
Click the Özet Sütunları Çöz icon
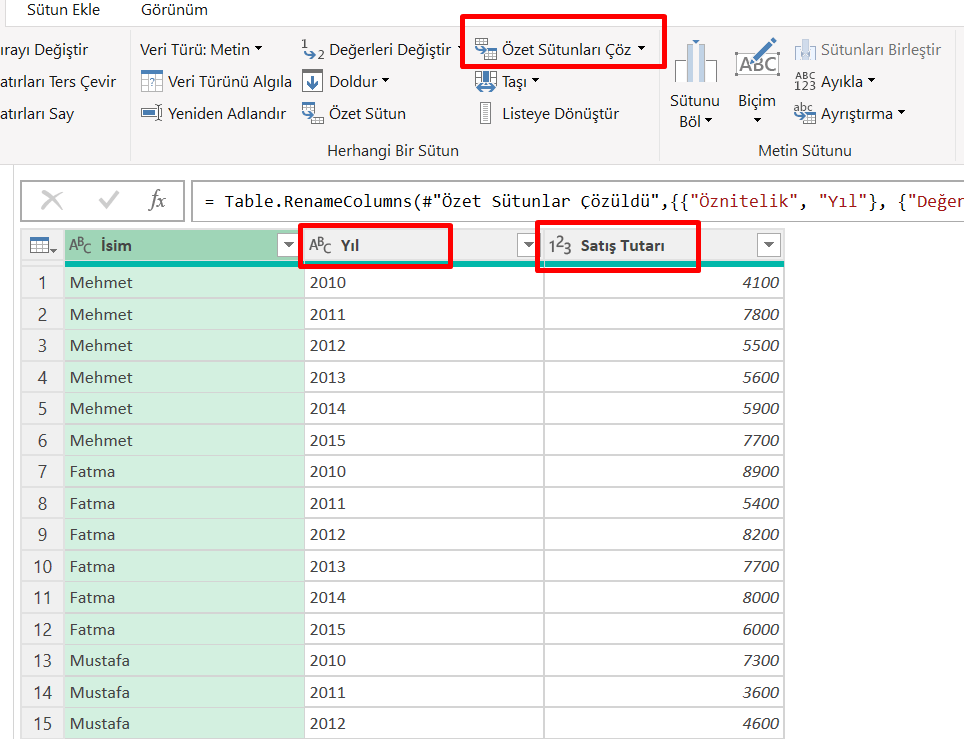(x=486, y=49)
